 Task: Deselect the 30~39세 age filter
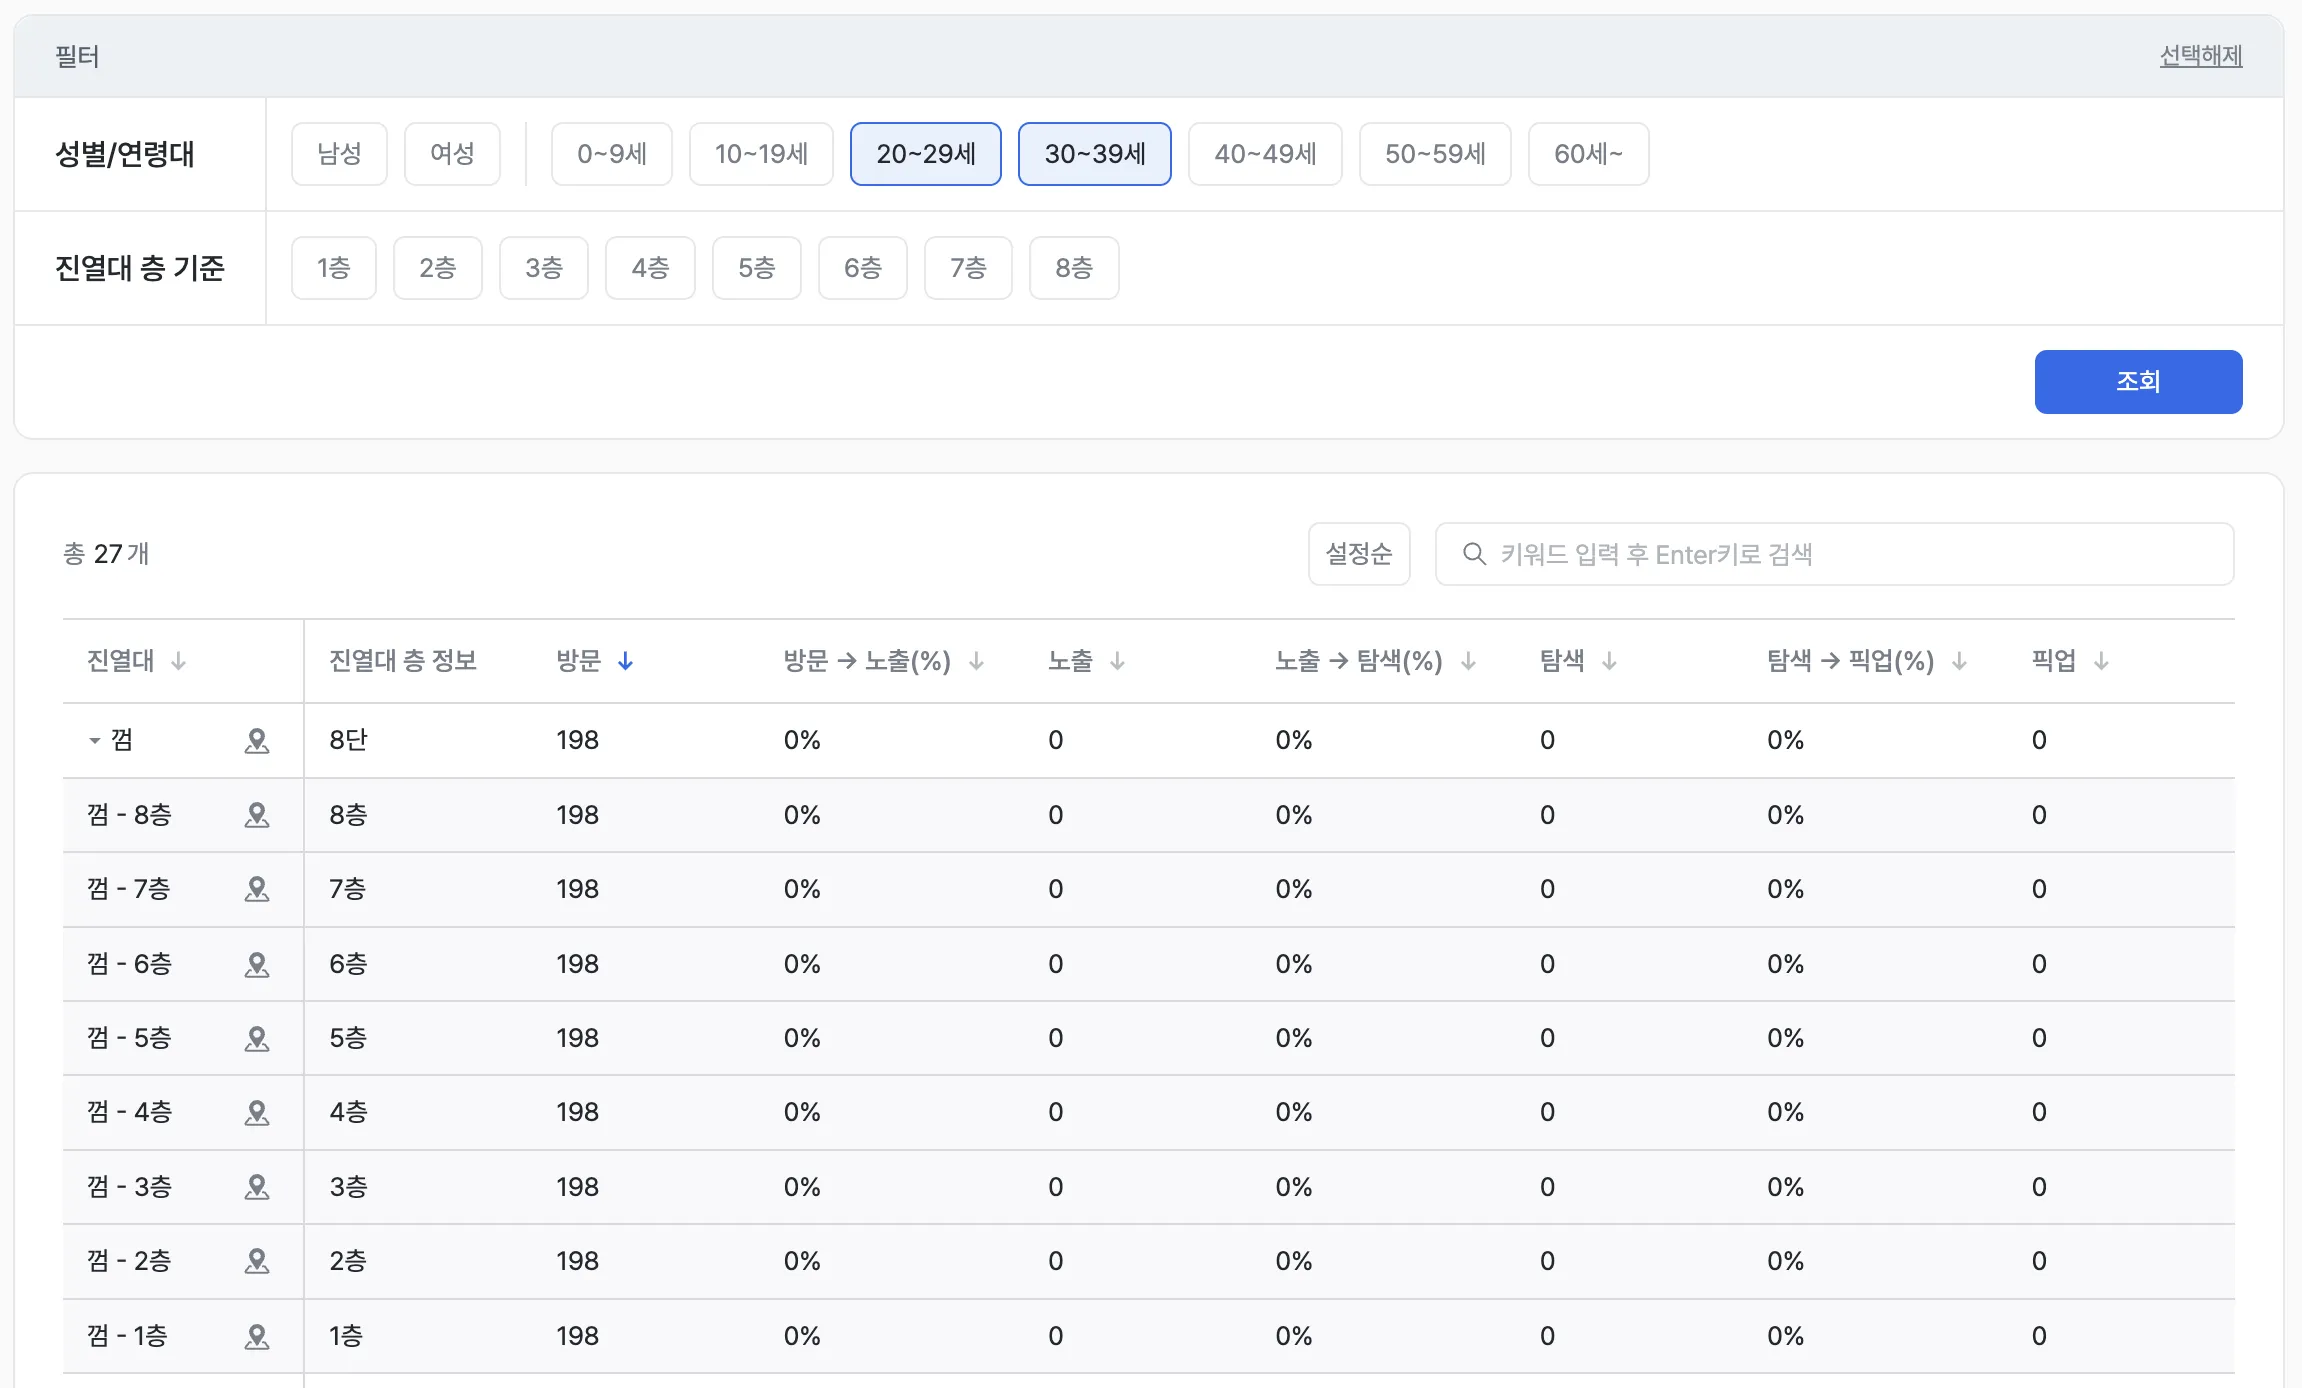[1095, 154]
